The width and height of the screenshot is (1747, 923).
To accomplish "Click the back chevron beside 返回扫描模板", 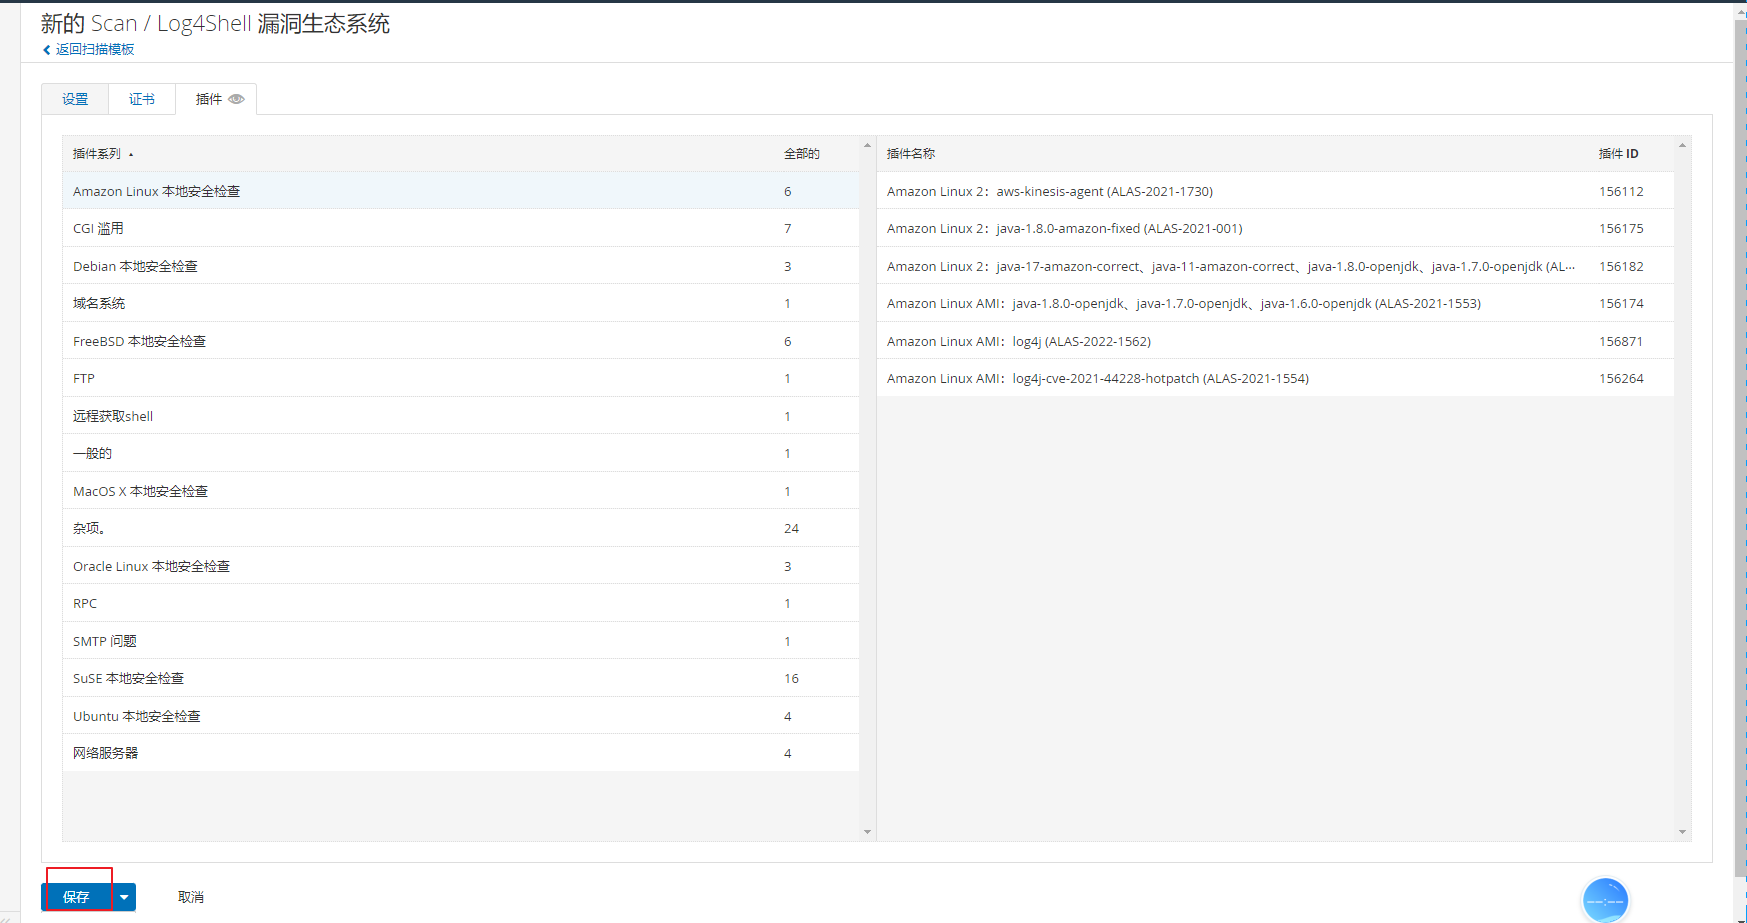I will click(x=46, y=50).
